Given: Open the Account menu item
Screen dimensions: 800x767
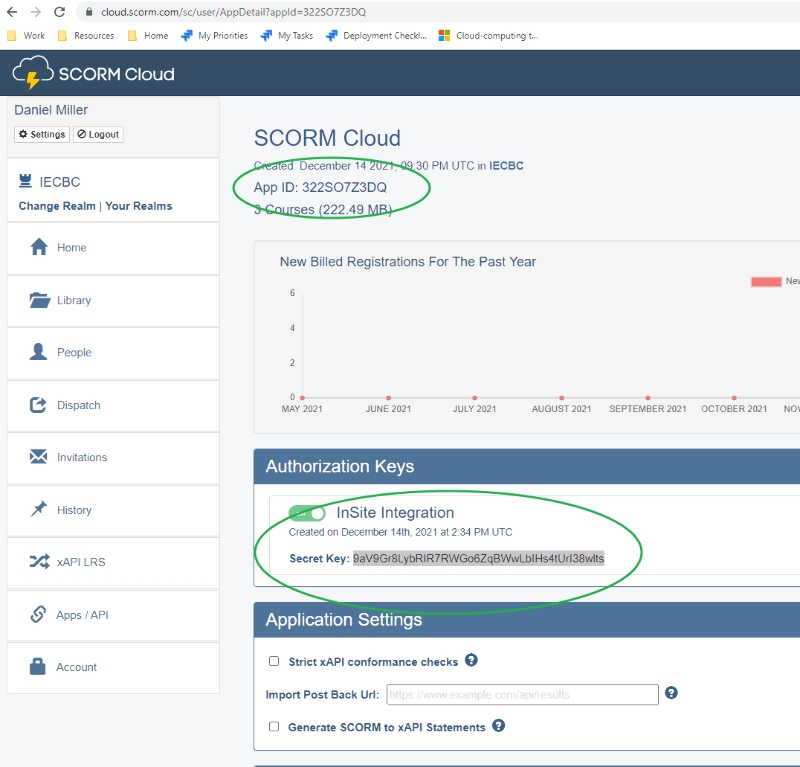Looking at the screenshot, I should (76, 667).
